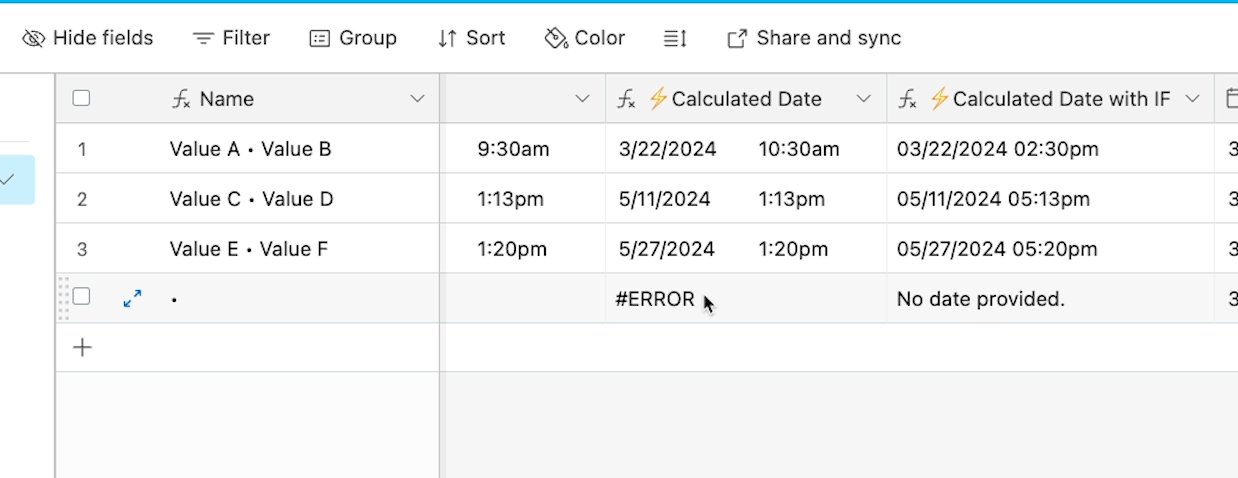Select the 1:20pm time column cell
Image resolution: width=1238 pixels, height=478 pixels.
pos(523,249)
